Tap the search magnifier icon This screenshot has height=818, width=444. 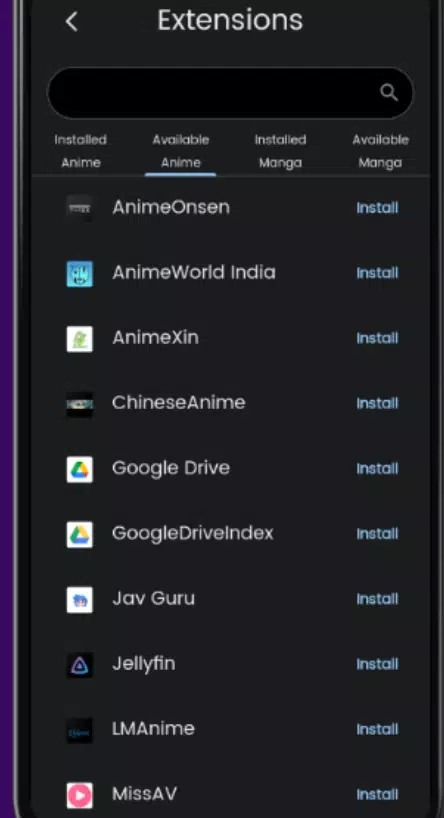tap(389, 93)
